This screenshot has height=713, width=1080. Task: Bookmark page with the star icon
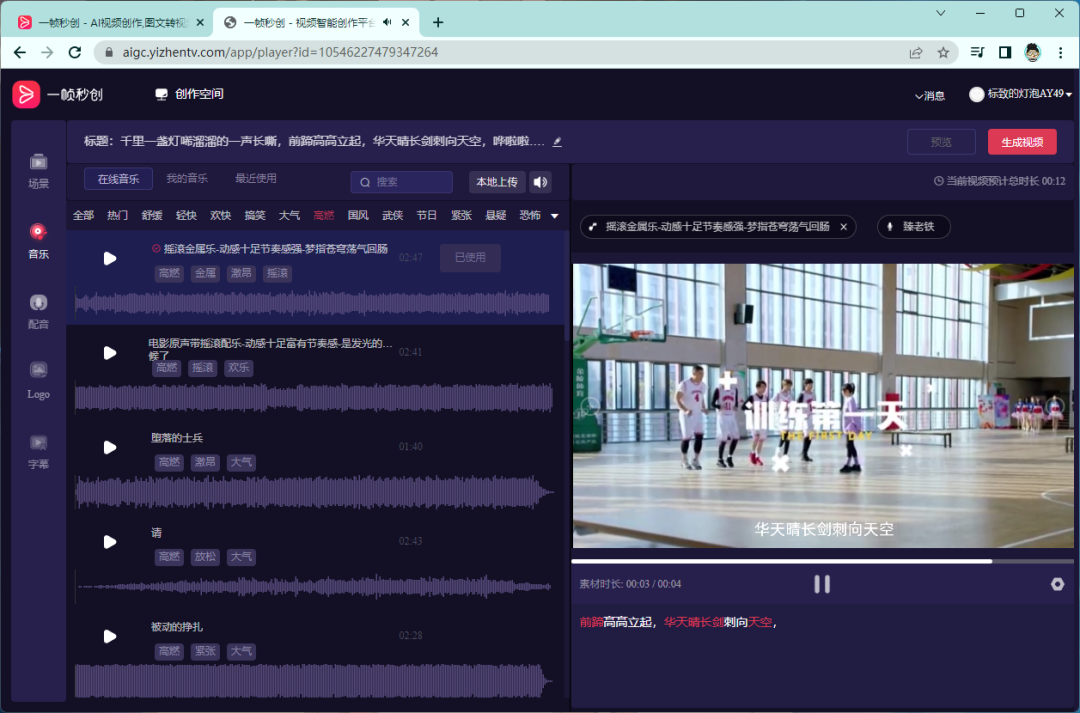click(943, 52)
